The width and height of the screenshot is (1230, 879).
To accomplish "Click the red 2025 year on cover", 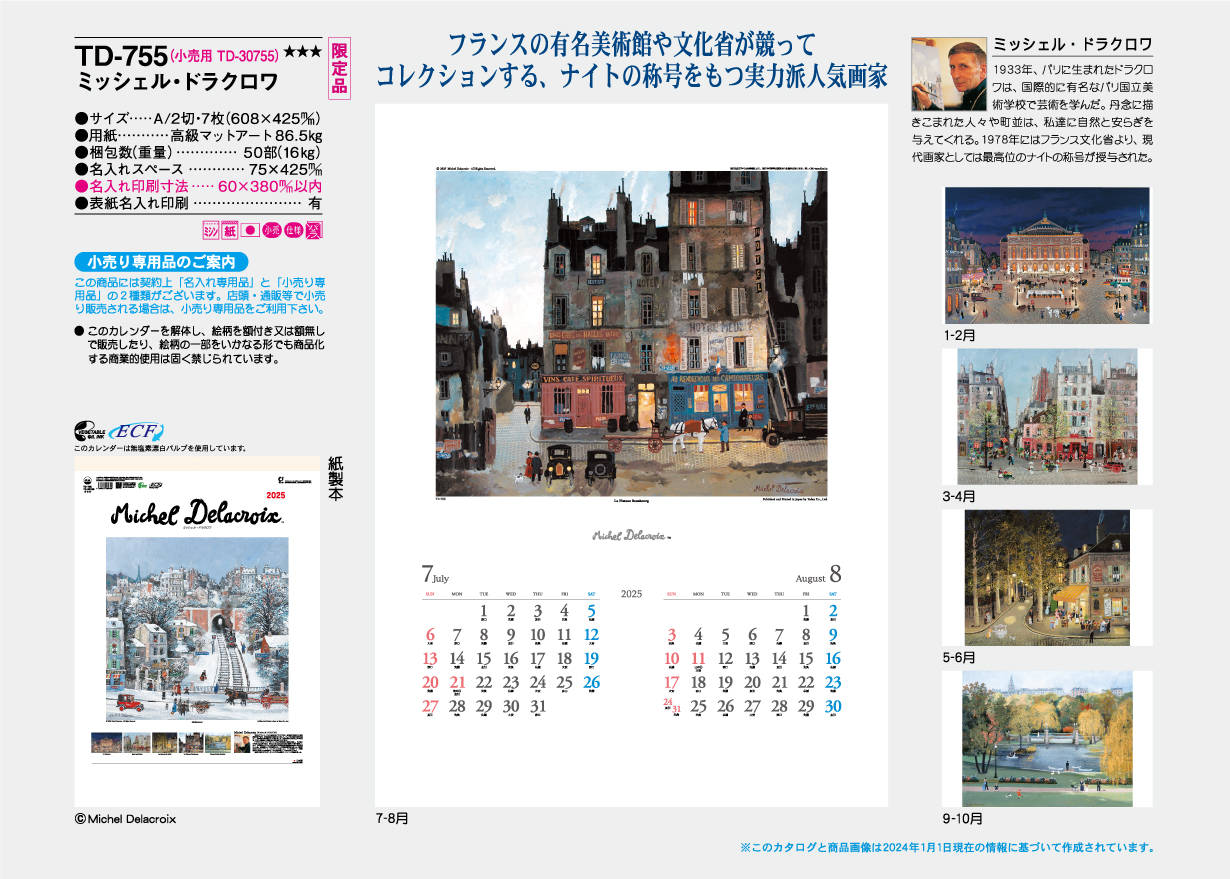I will click(276, 497).
